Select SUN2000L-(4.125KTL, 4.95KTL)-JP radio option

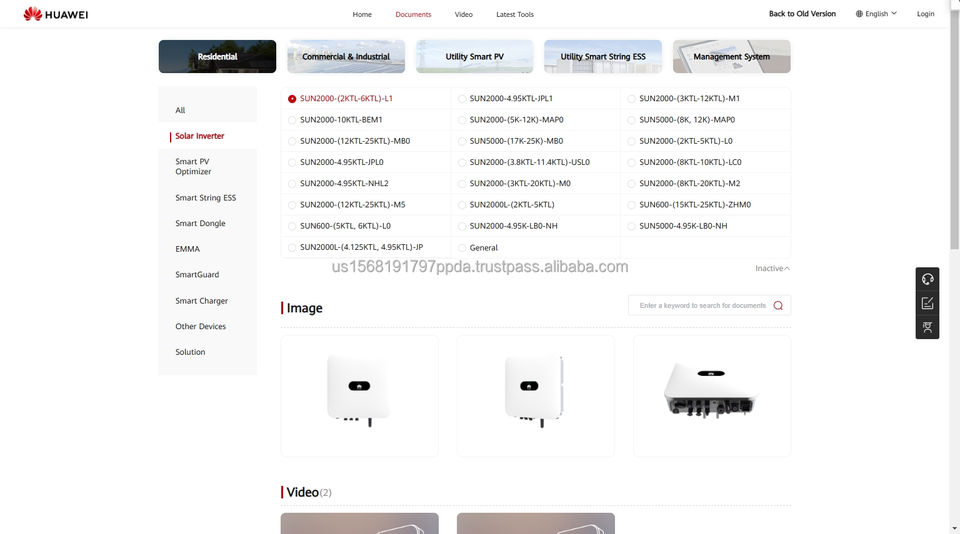tap(292, 247)
